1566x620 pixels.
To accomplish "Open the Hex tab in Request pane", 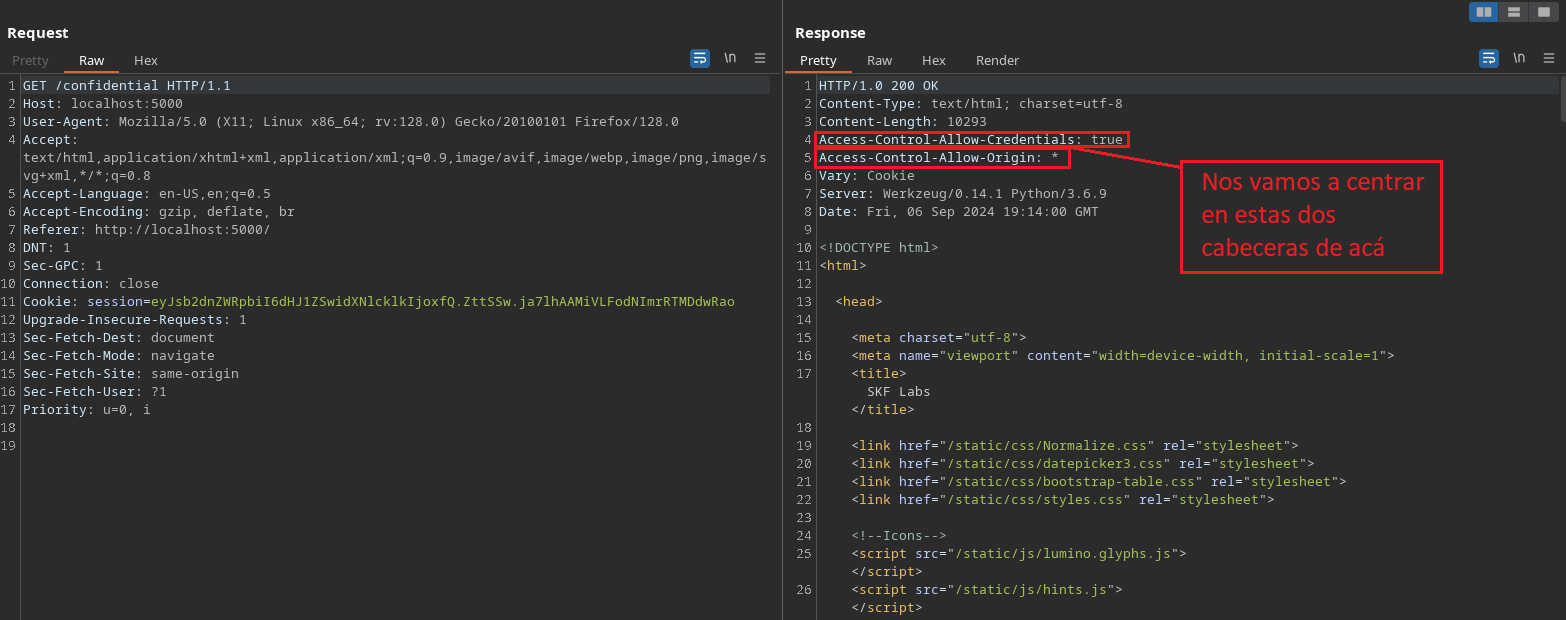I will pyautogui.click(x=146, y=60).
